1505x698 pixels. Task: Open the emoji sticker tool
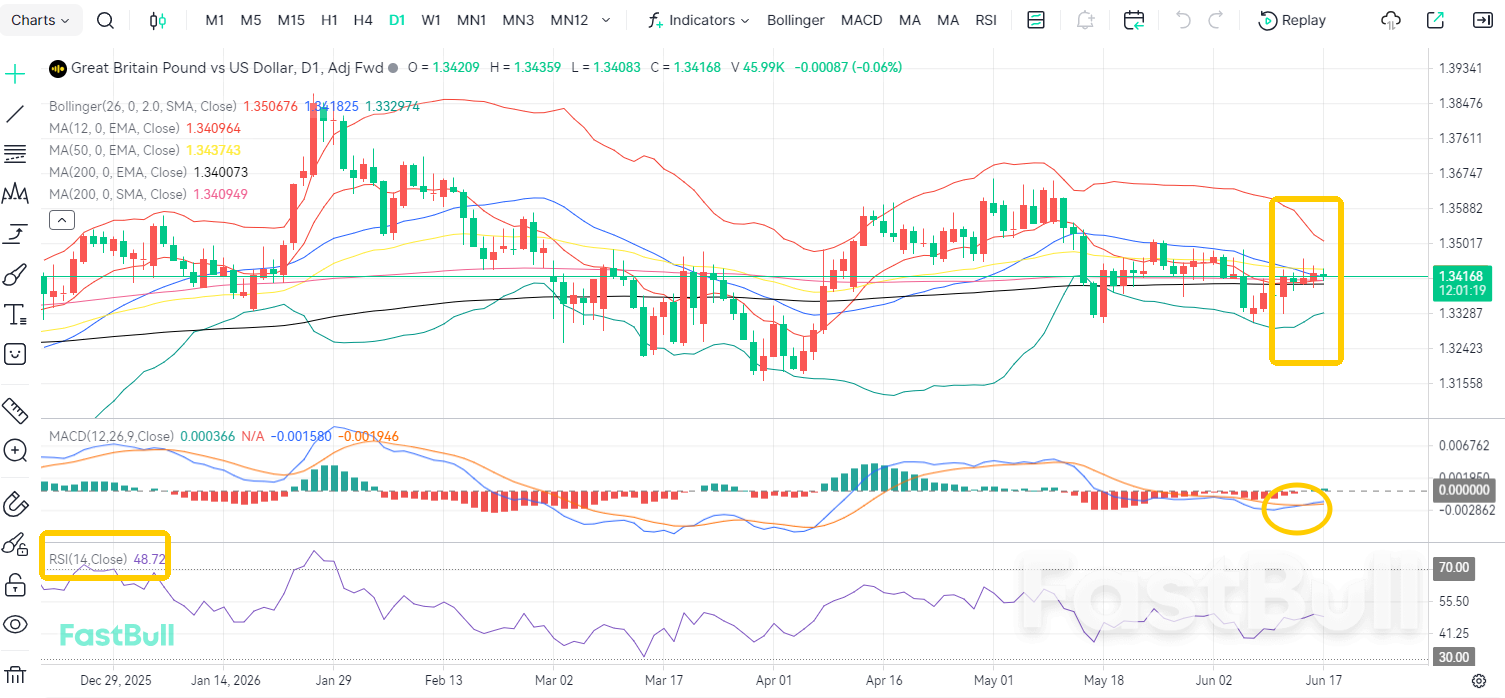coord(15,353)
